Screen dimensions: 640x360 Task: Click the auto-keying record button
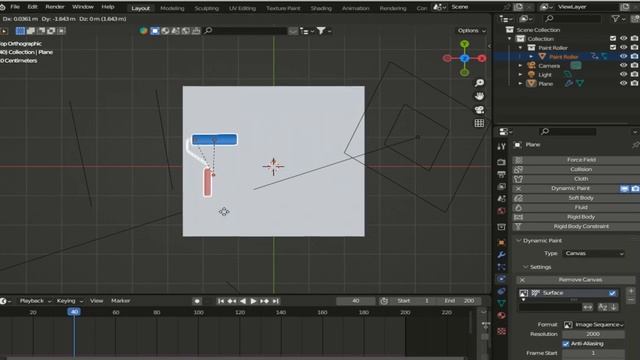click(197, 301)
